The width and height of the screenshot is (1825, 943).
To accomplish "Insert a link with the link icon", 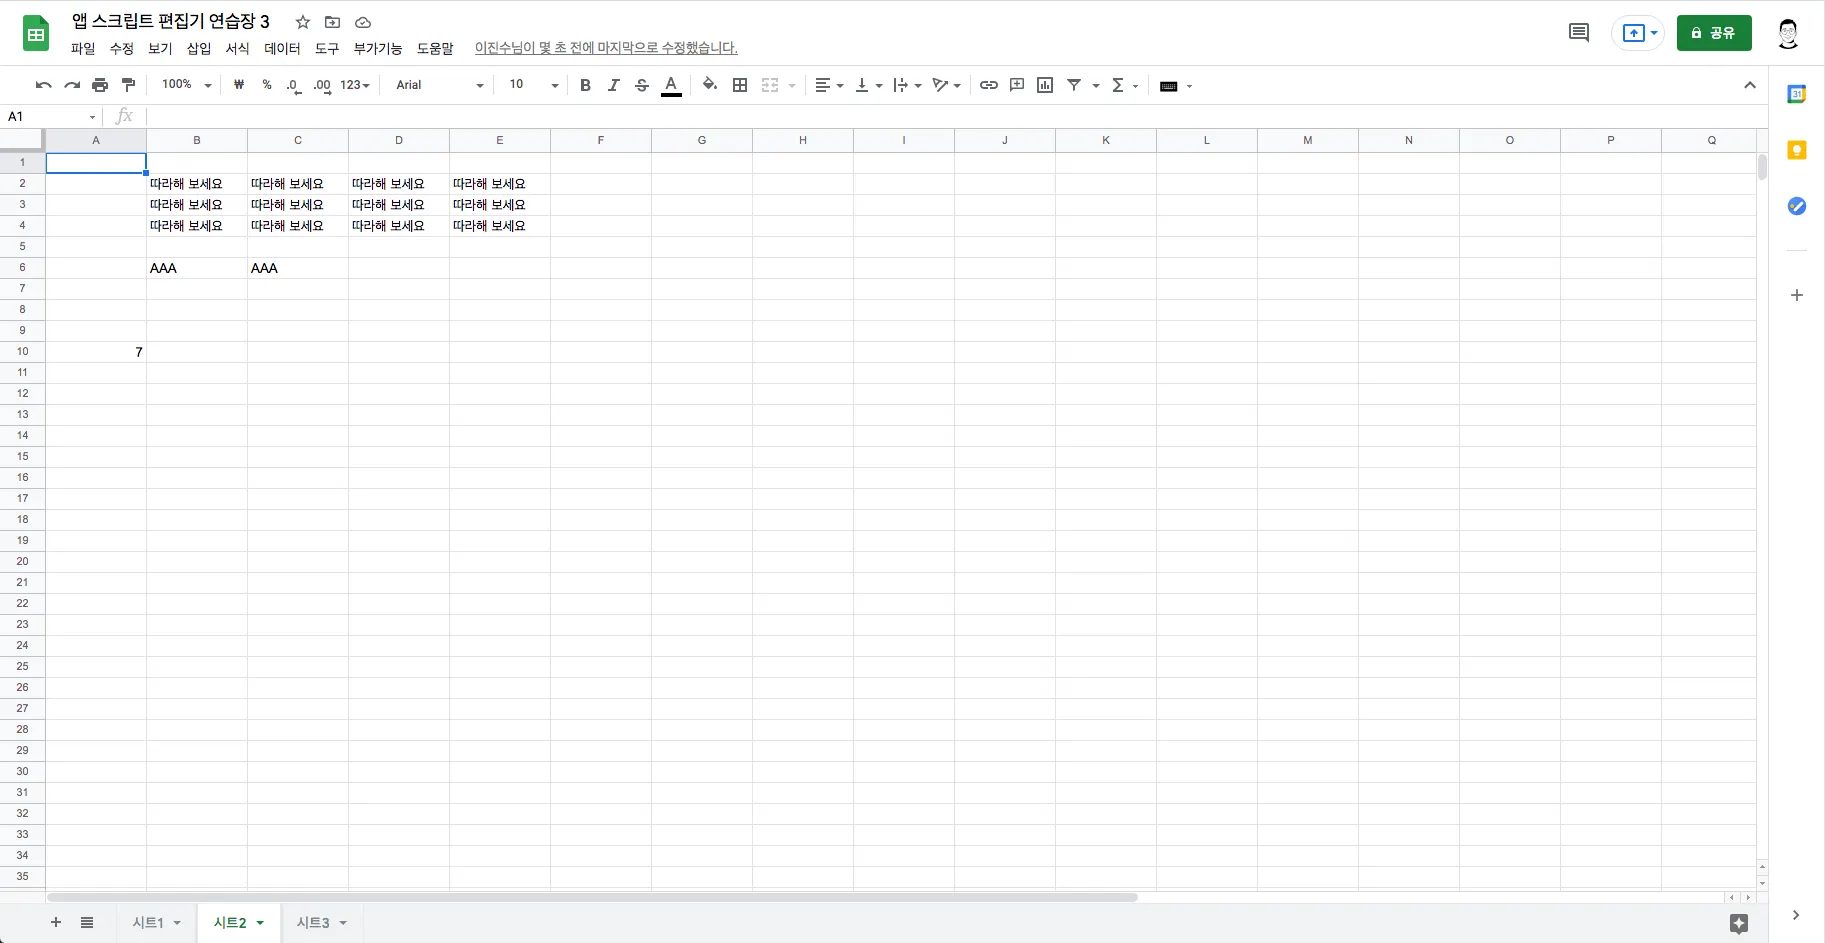I will click(x=989, y=85).
